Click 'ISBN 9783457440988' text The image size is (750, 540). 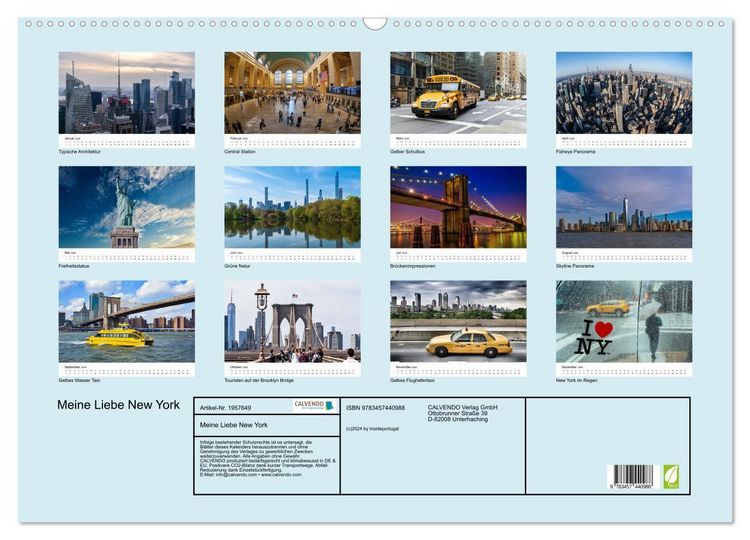pos(375,408)
